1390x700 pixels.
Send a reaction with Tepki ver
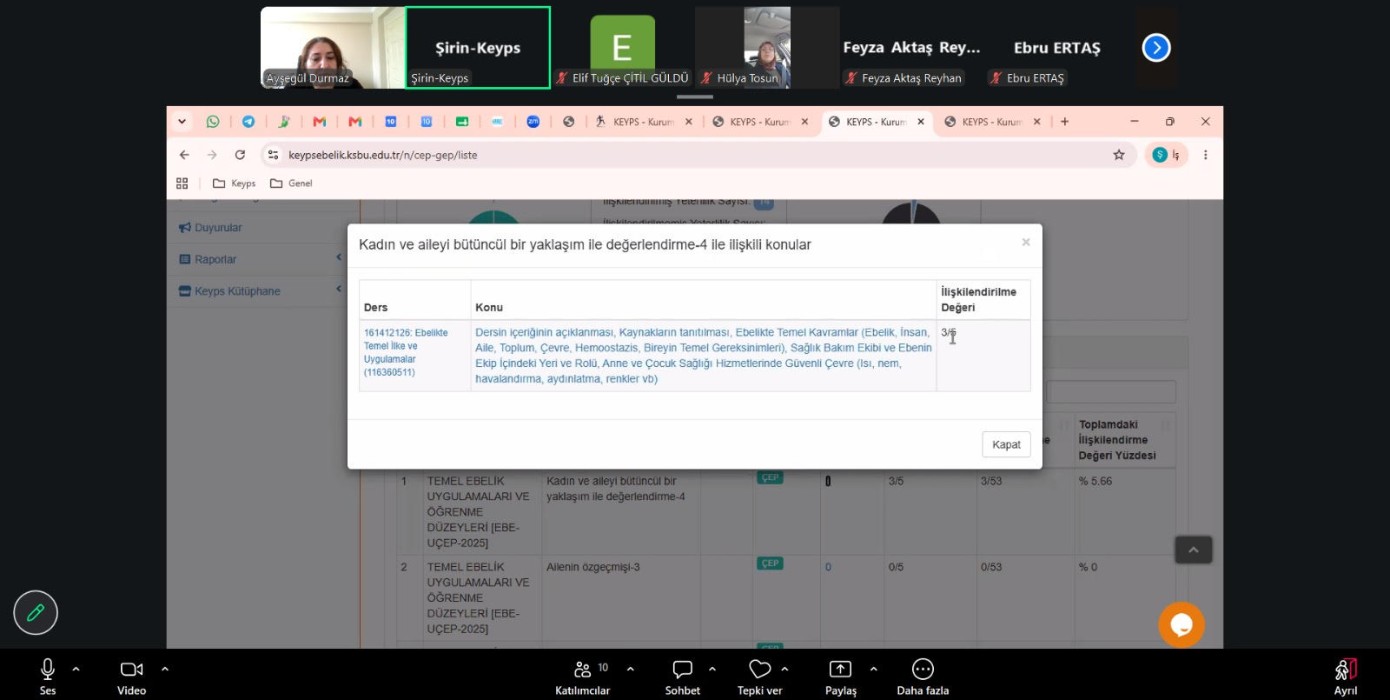pos(760,677)
